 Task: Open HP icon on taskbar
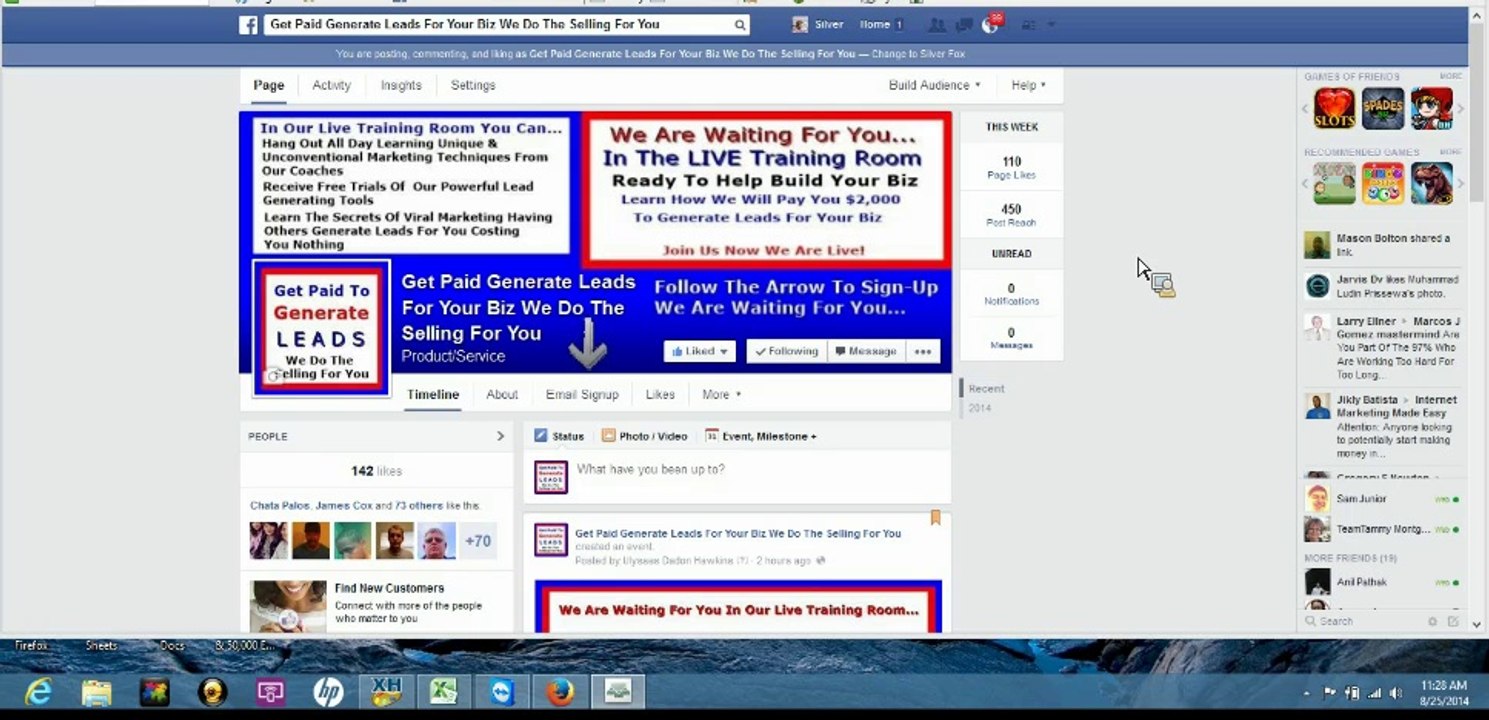click(x=328, y=691)
